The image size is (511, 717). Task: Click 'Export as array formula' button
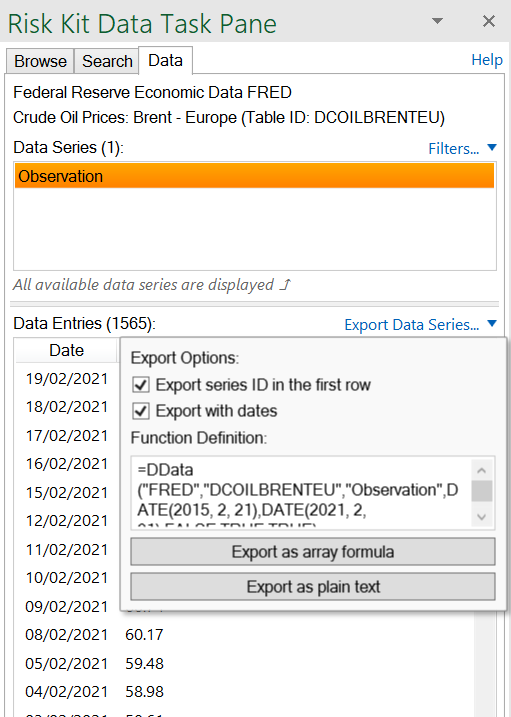313,551
